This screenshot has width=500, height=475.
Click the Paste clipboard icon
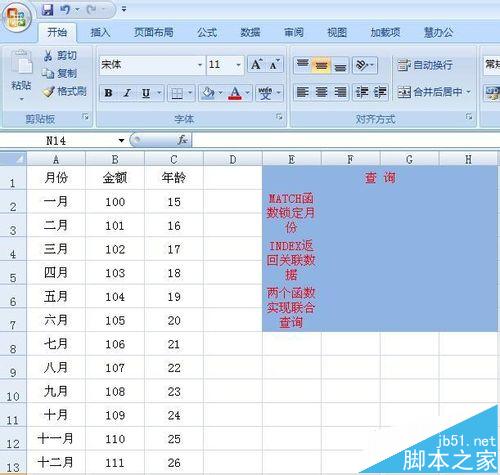21,62
